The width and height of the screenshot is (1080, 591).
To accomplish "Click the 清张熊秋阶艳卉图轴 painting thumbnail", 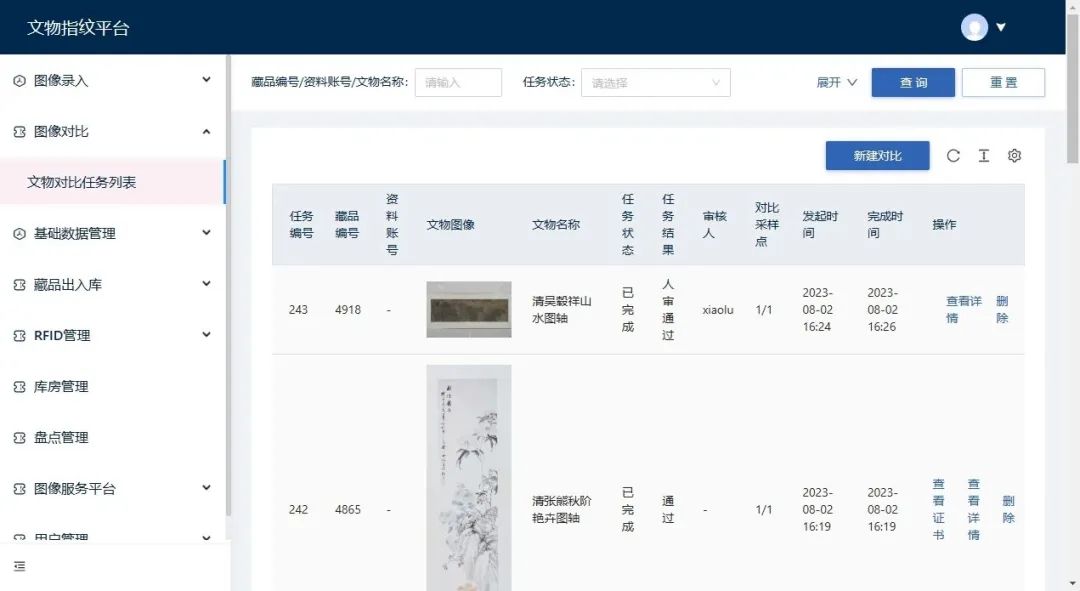I will 468,477.
